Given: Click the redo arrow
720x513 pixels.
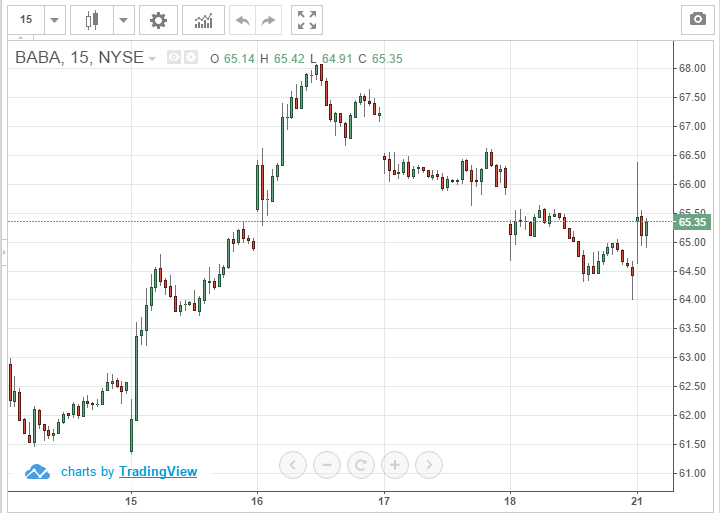Looking at the screenshot, I should pyautogui.click(x=268, y=20).
